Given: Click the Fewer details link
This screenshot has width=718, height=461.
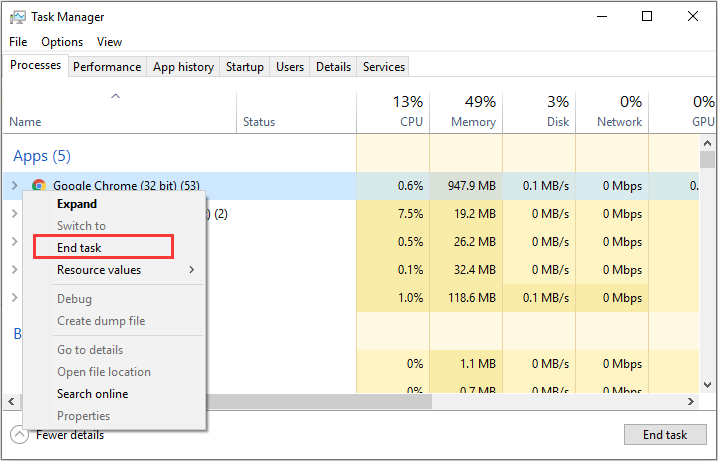Looking at the screenshot, I should tap(70, 435).
